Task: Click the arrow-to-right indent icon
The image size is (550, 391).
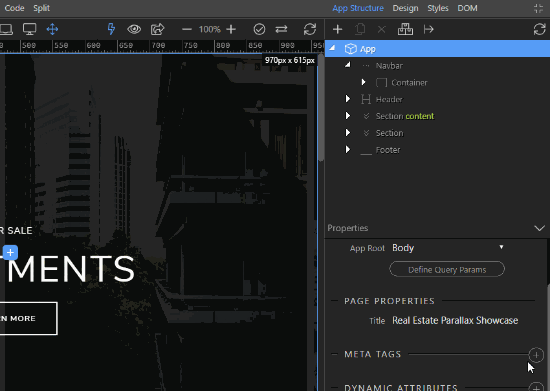Action: (x=429, y=29)
